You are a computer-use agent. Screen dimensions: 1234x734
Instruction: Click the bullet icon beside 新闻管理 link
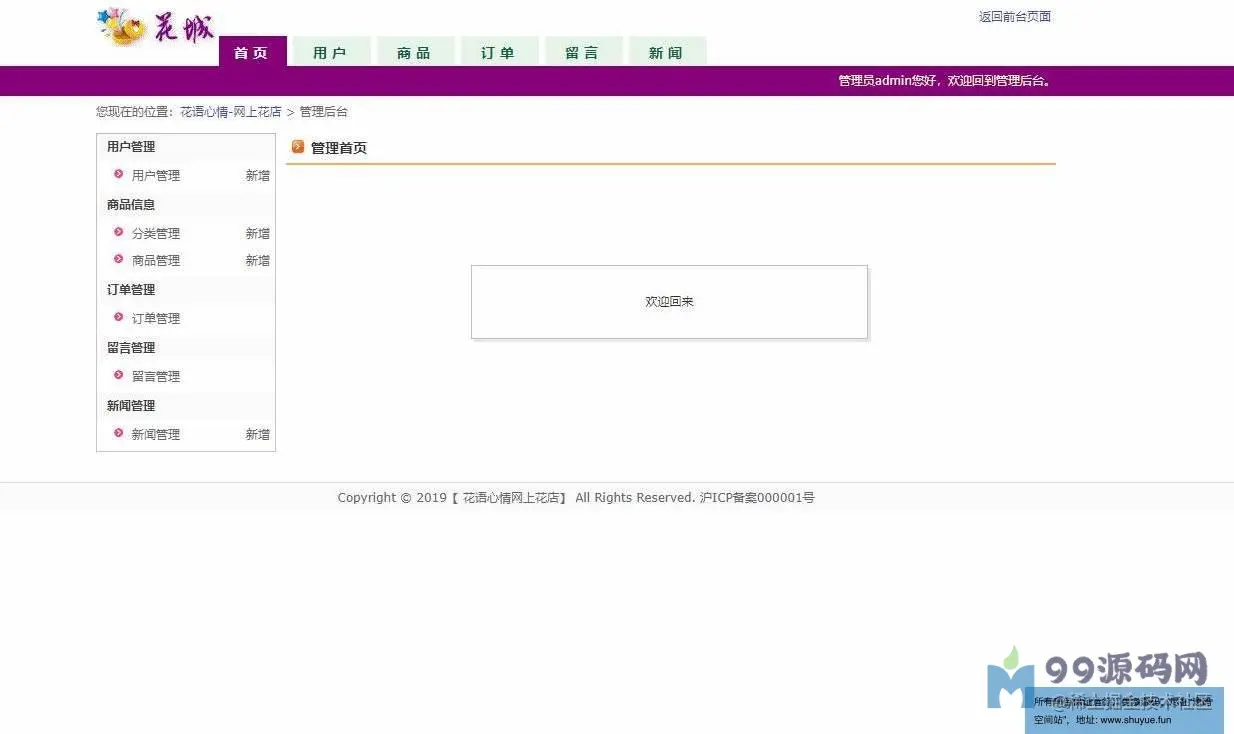tap(119, 433)
